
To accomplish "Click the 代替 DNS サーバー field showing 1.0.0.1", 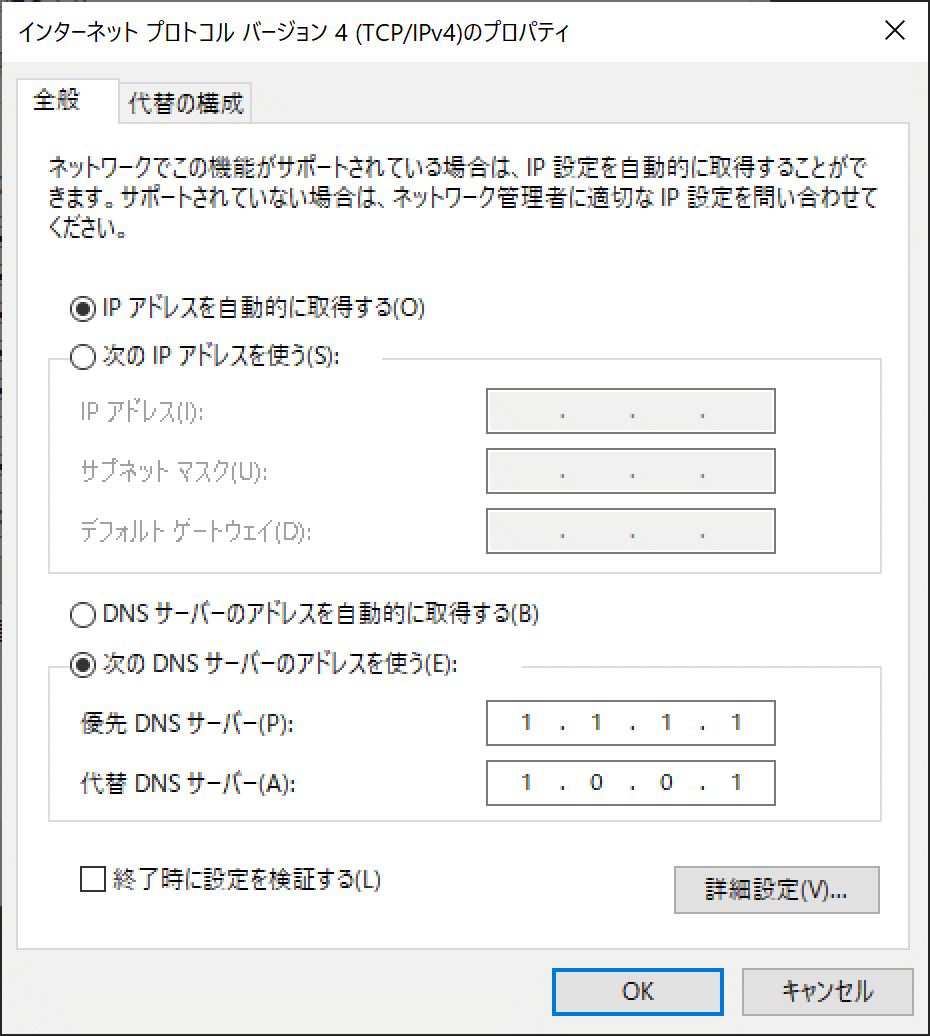I will point(630,783).
